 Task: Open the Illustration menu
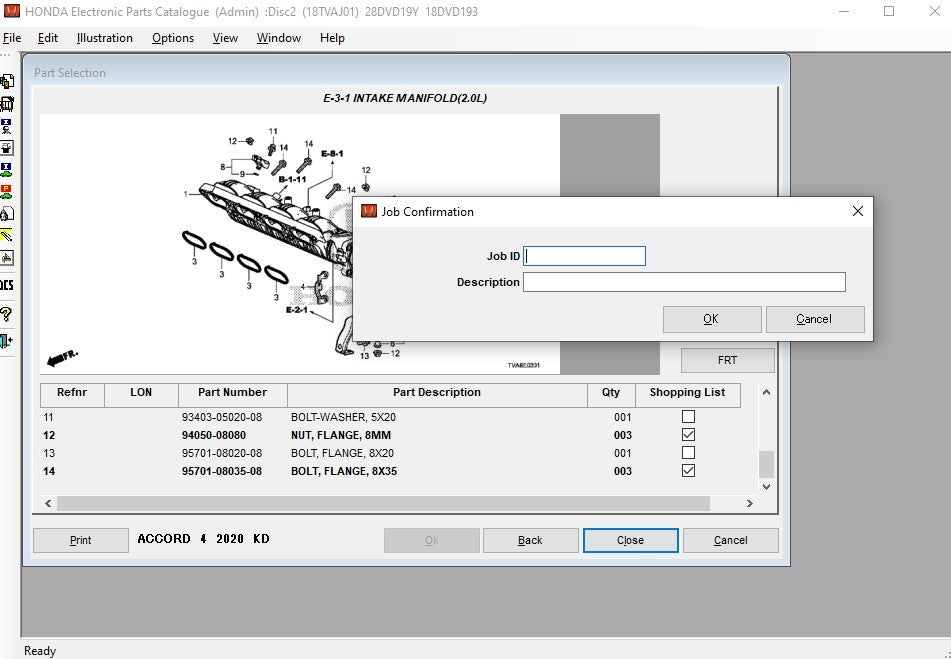pyautogui.click(x=105, y=38)
